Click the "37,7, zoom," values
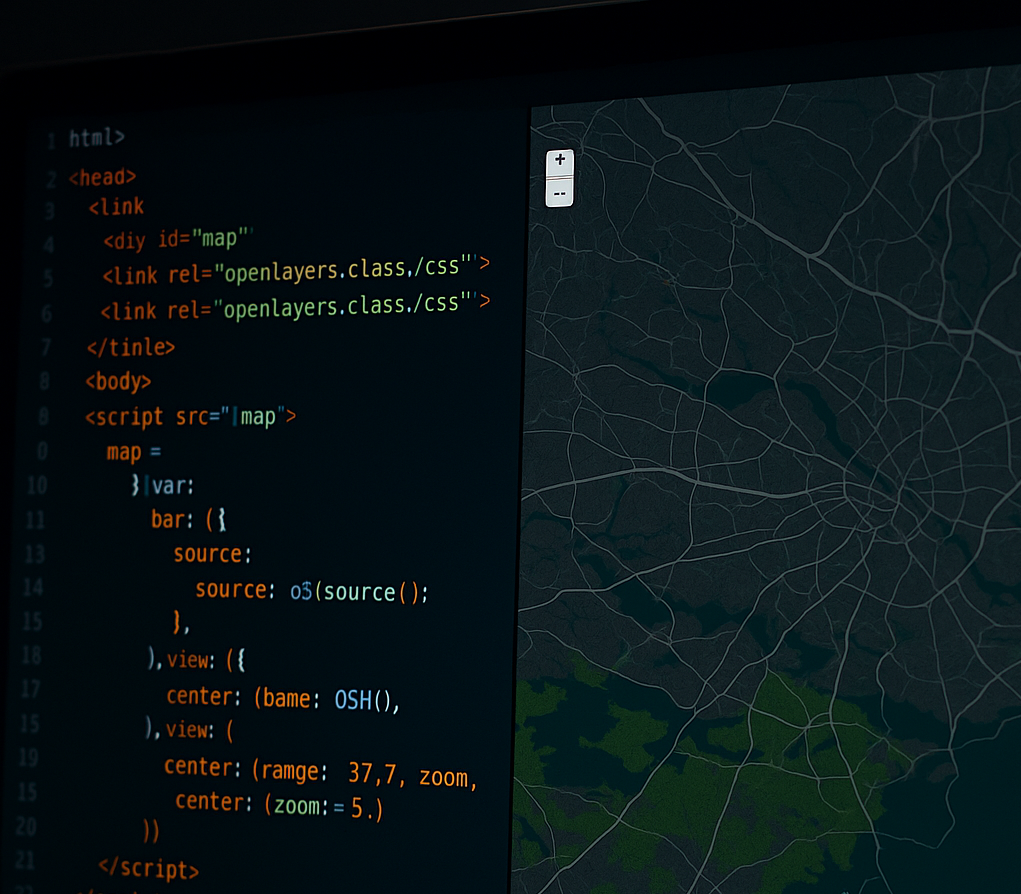The height and width of the screenshot is (894, 1021). [x=412, y=775]
